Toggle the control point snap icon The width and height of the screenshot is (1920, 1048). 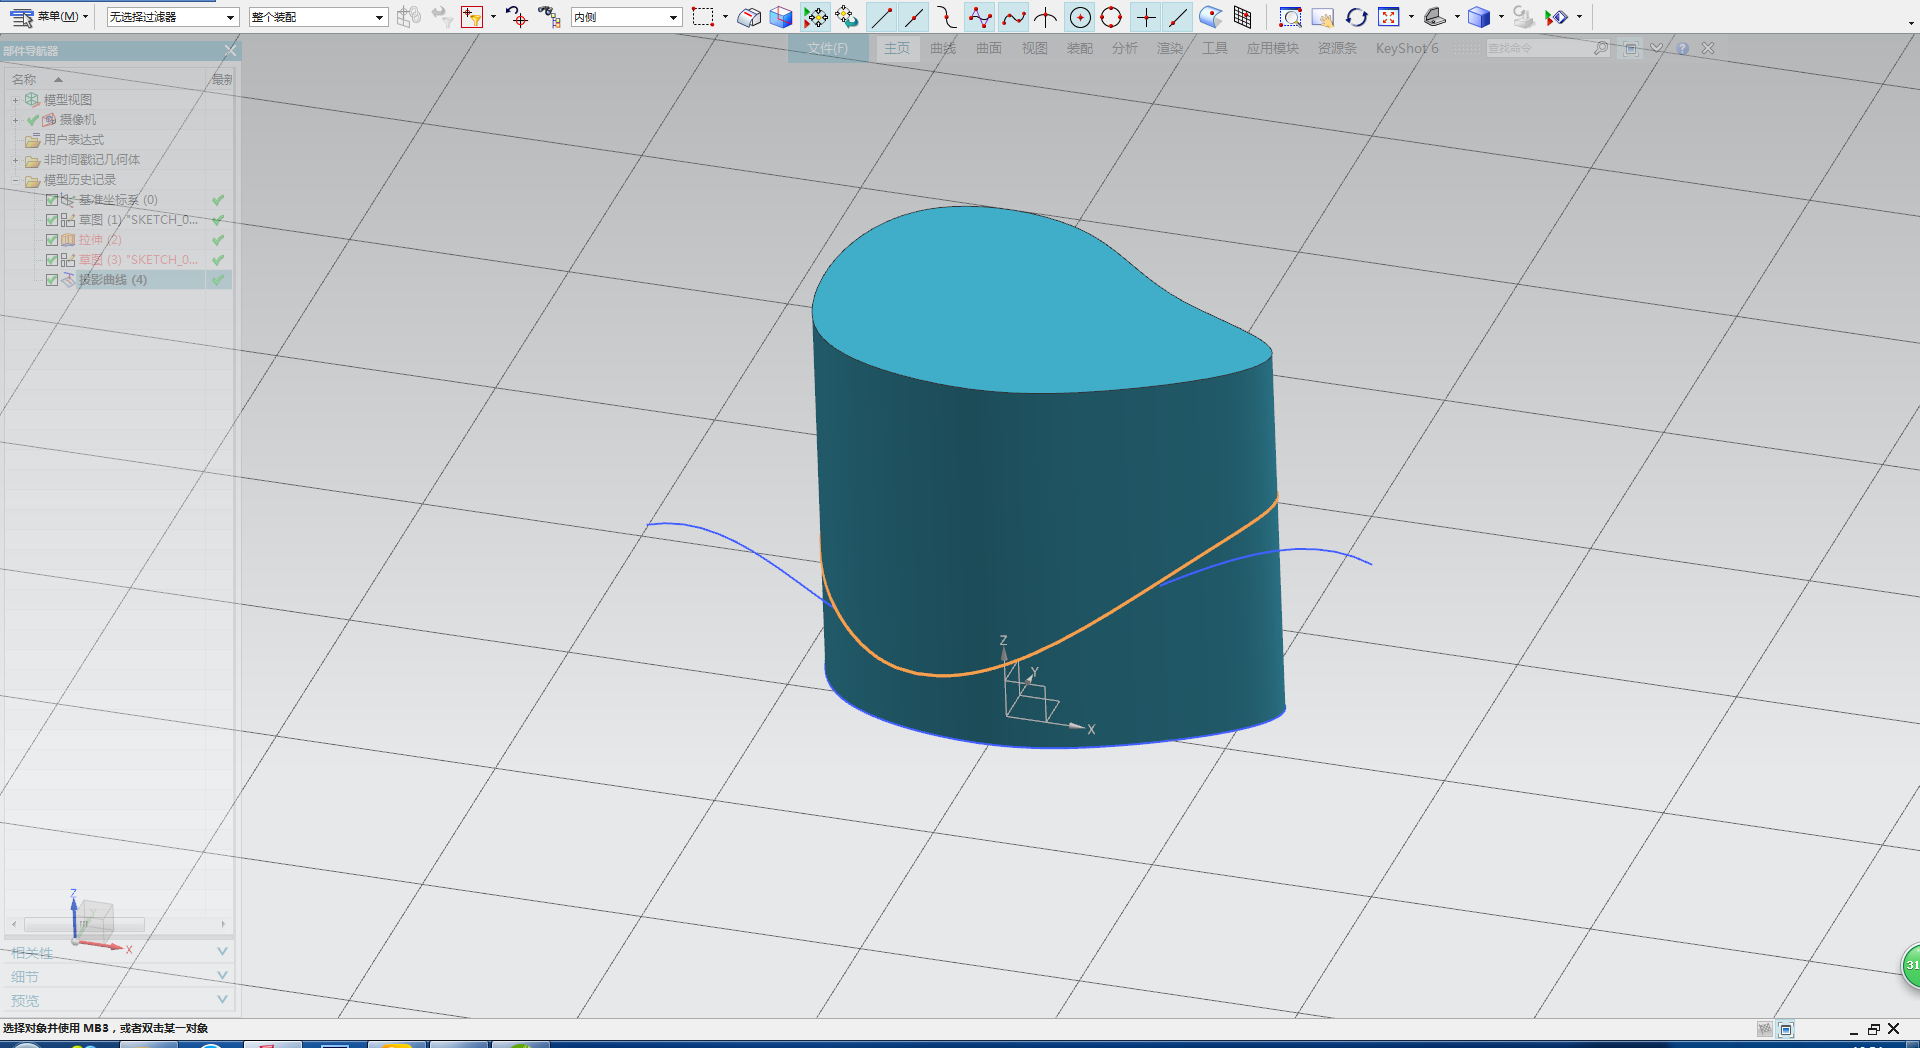(x=946, y=17)
